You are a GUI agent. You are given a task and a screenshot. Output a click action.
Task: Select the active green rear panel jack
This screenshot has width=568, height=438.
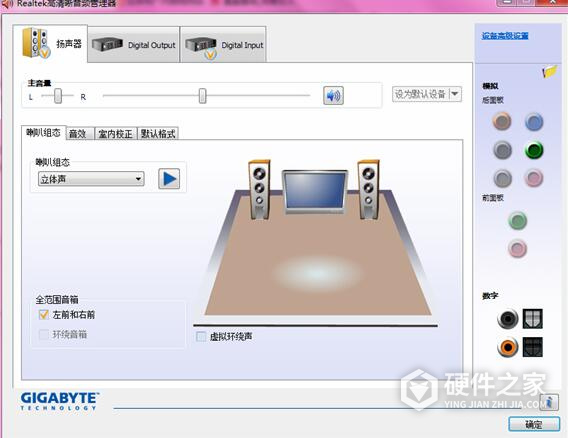pyautogui.click(x=534, y=150)
